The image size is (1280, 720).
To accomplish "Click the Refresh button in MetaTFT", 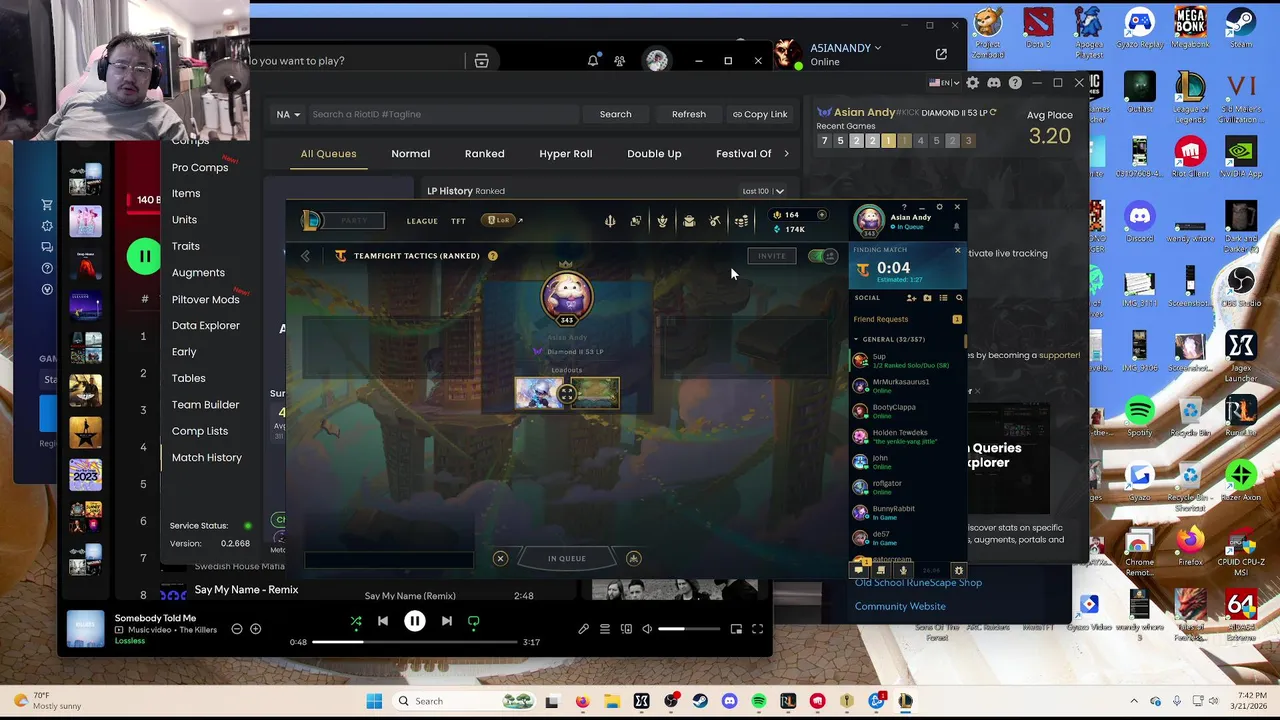I will point(689,114).
